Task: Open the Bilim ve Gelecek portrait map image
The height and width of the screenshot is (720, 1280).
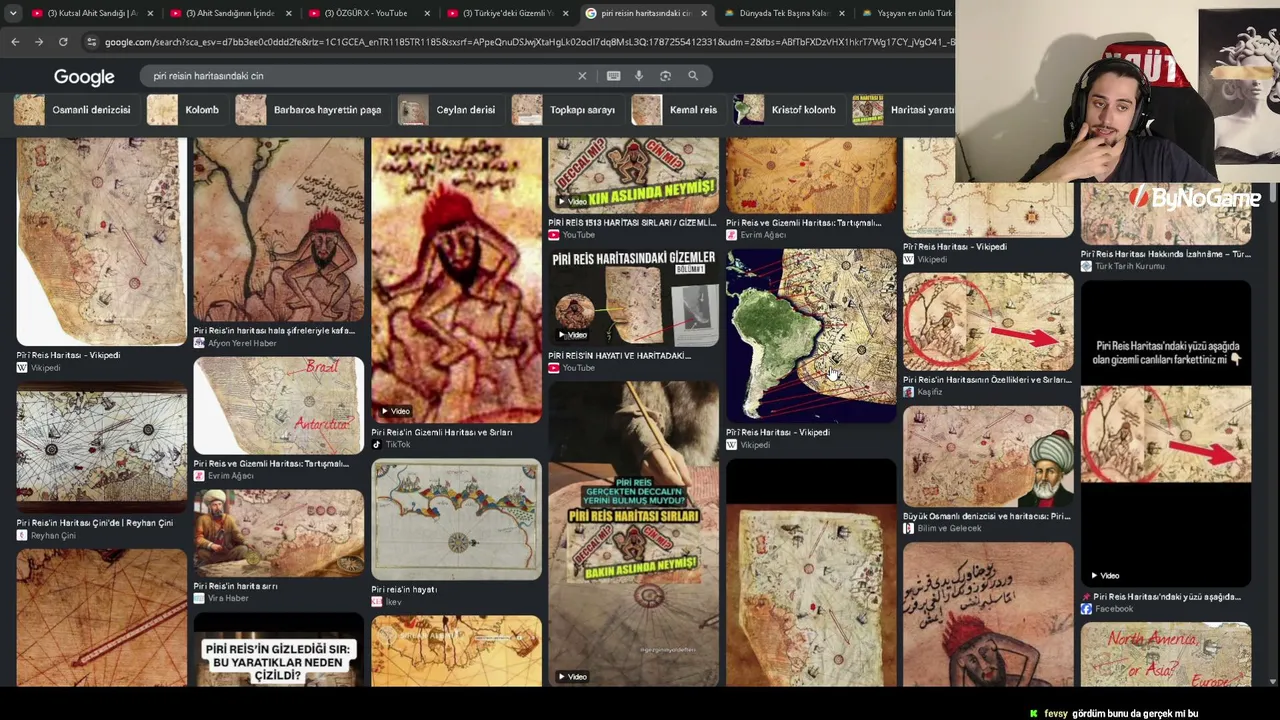Action: (x=988, y=456)
